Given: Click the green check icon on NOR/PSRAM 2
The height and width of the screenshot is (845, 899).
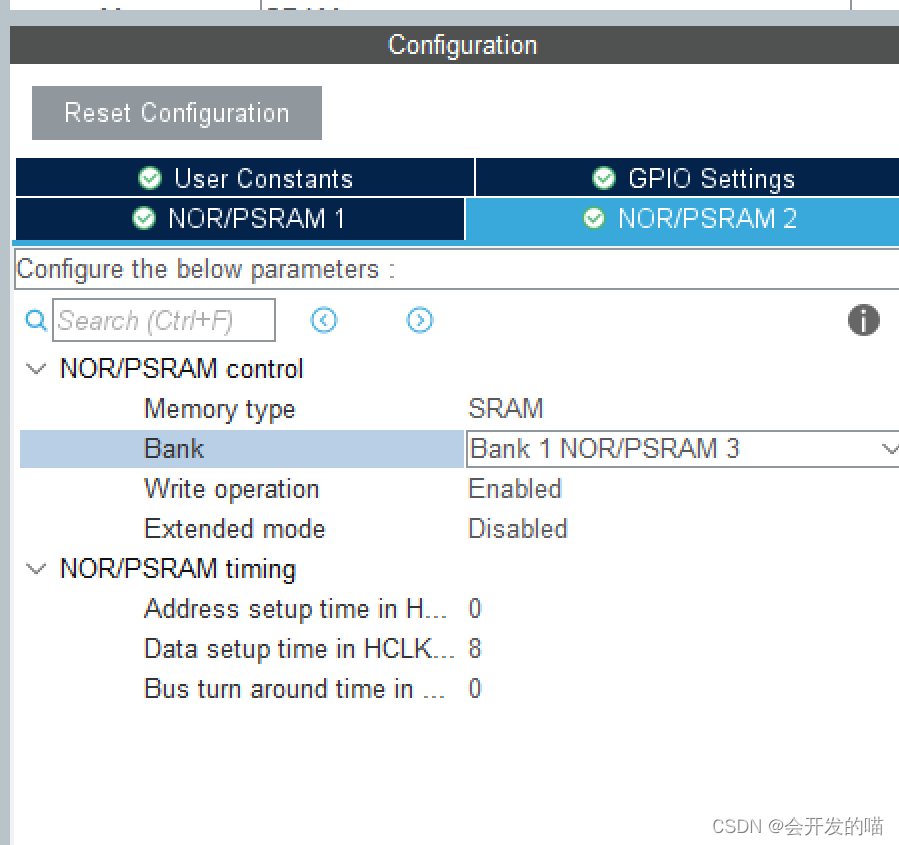Looking at the screenshot, I should pyautogui.click(x=594, y=219).
